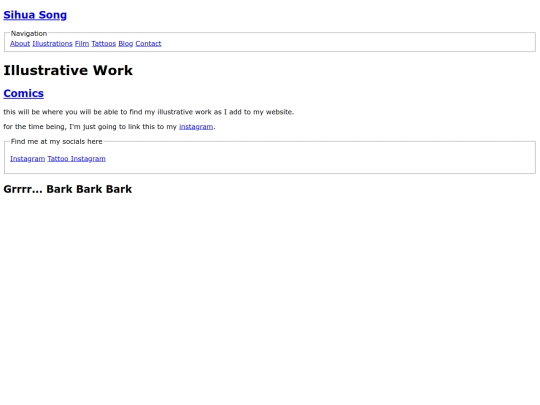Open the Instagram socials link
540x405 pixels.
click(28, 159)
